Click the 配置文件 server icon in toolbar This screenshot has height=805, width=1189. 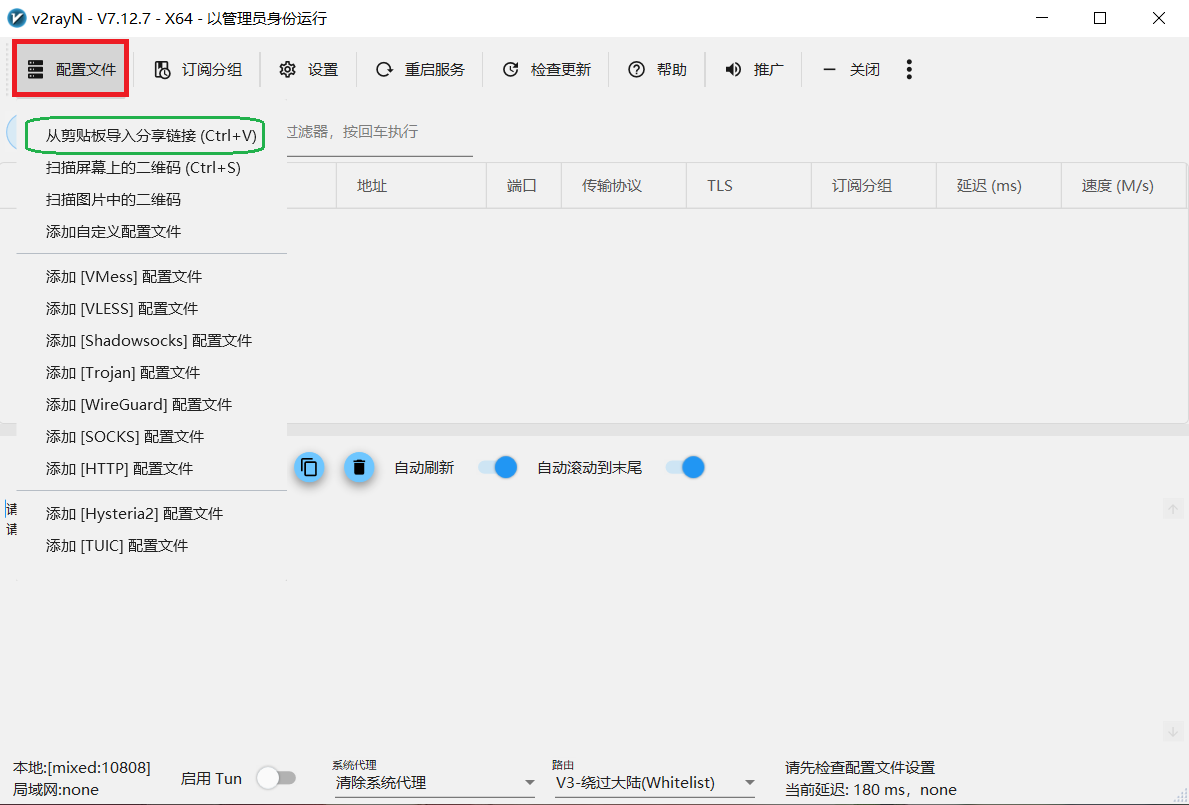pyautogui.click(x=36, y=69)
